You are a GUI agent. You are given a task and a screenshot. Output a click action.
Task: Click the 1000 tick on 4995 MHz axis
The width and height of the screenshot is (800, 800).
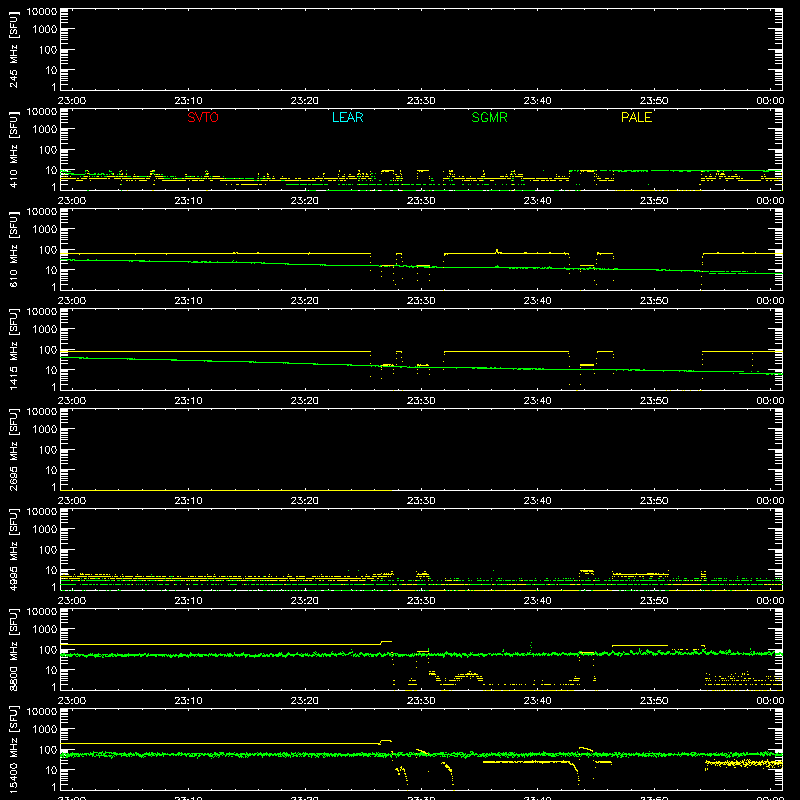pyautogui.click(x=45, y=530)
